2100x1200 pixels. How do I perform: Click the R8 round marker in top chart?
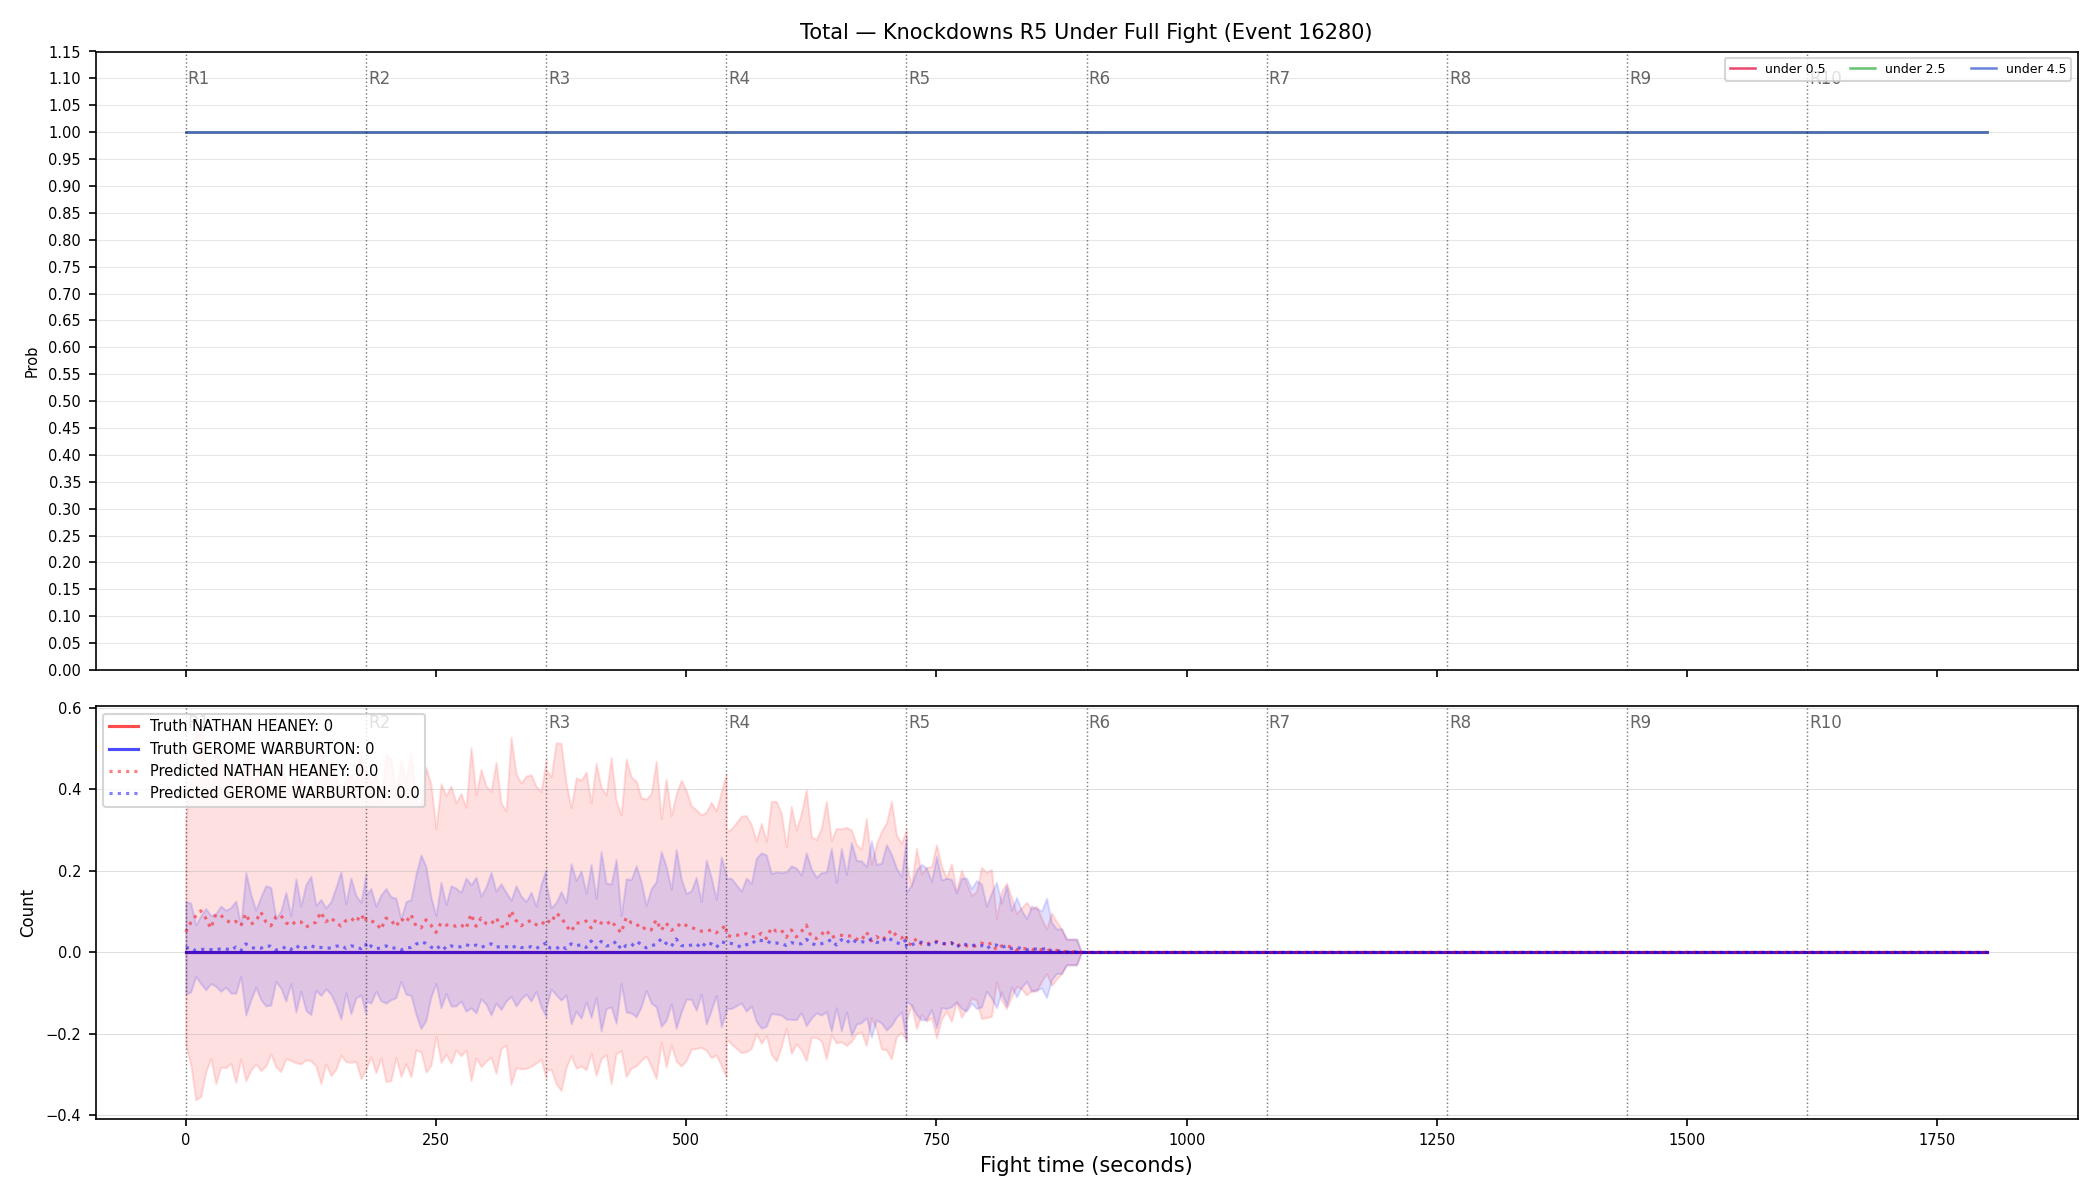click(x=1460, y=78)
